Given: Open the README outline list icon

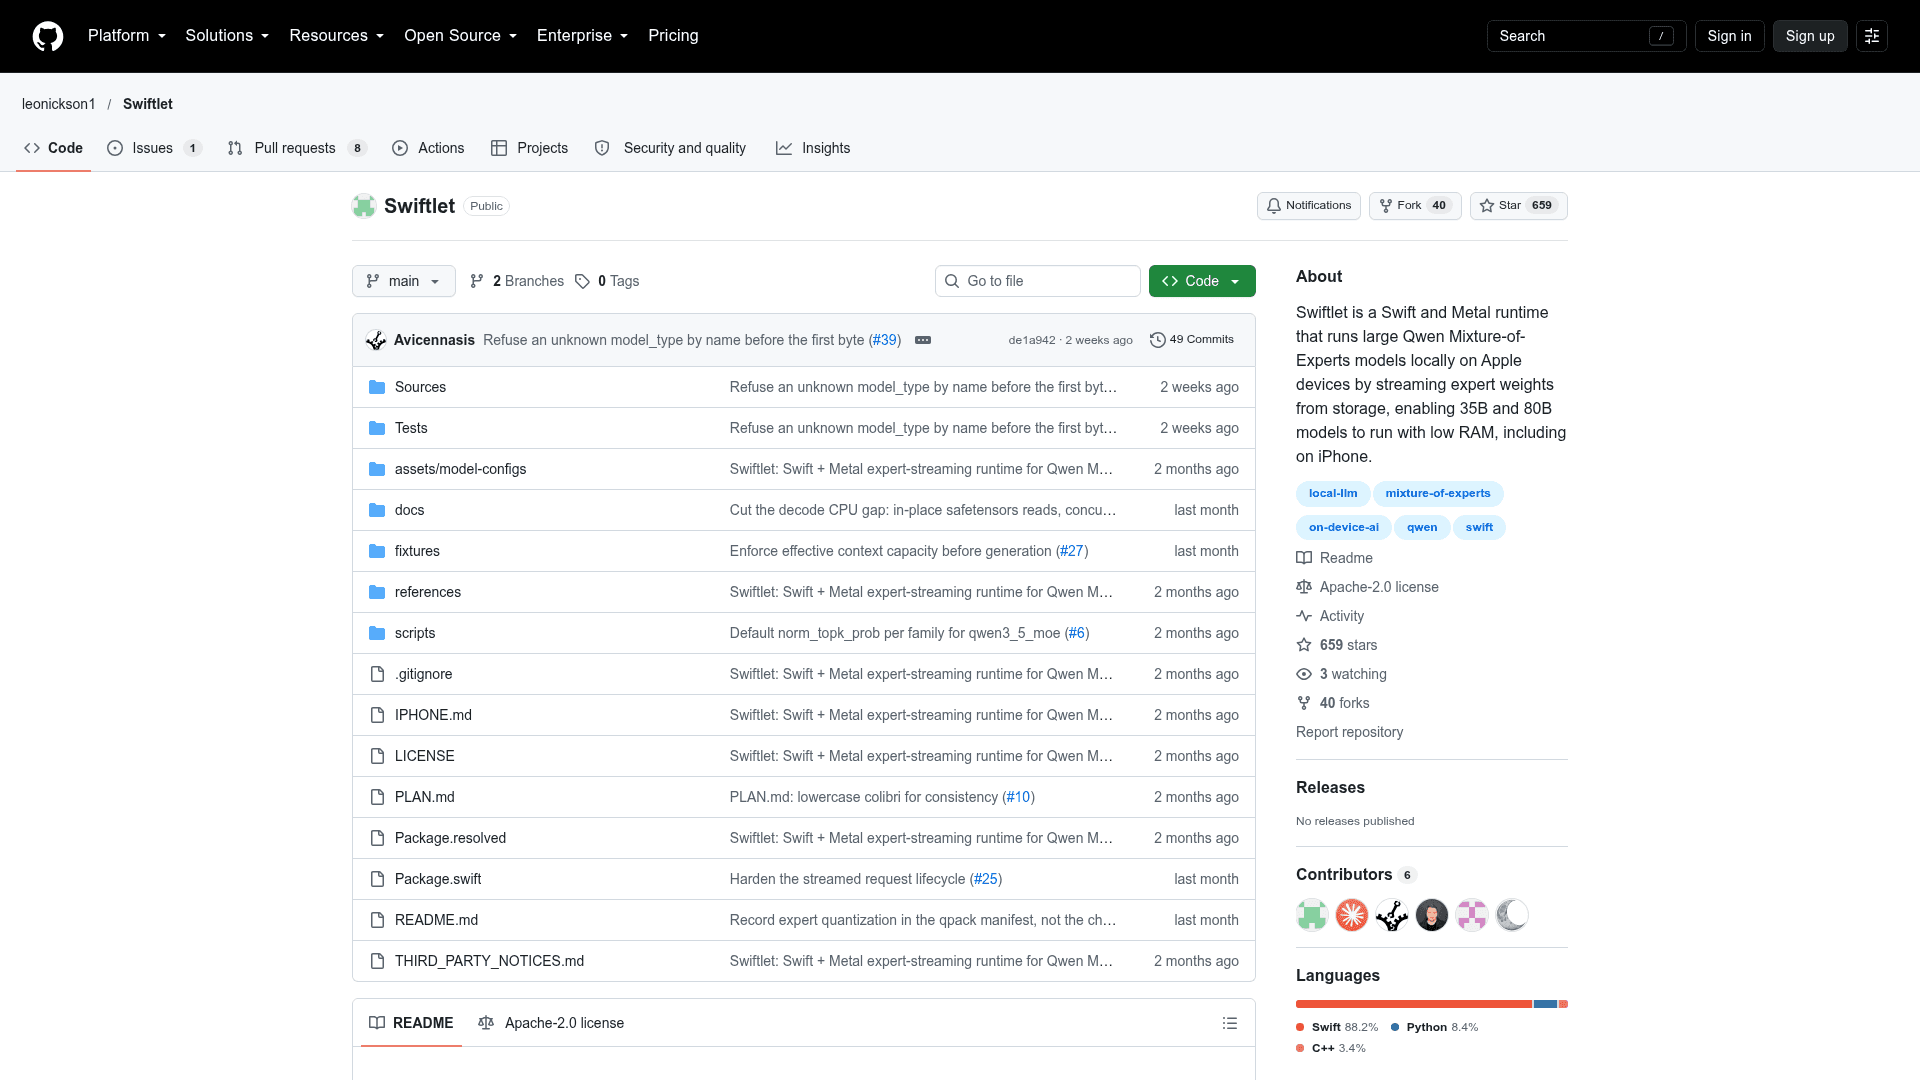Looking at the screenshot, I should 1229,1023.
